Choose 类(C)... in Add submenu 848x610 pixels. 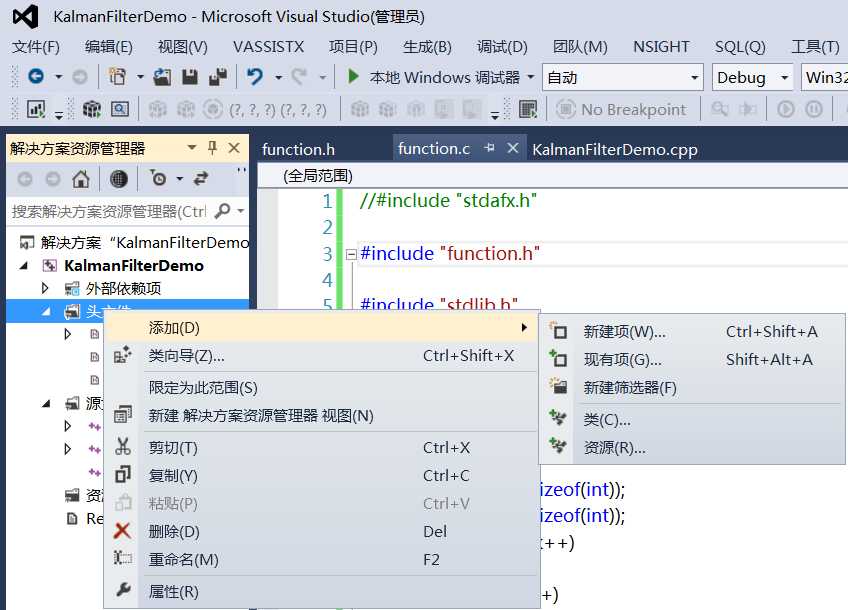click(692, 420)
